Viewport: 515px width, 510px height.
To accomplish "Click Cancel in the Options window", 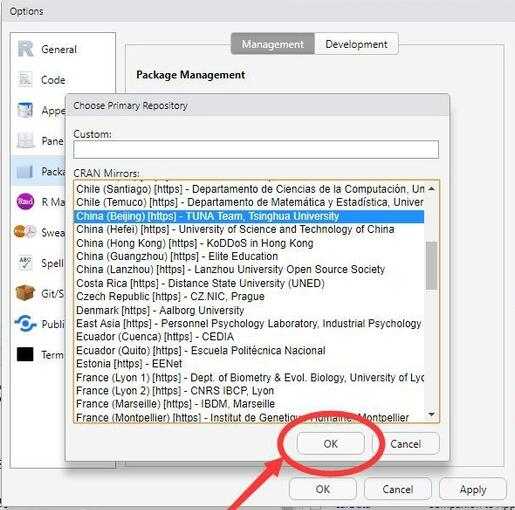I will point(398,489).
